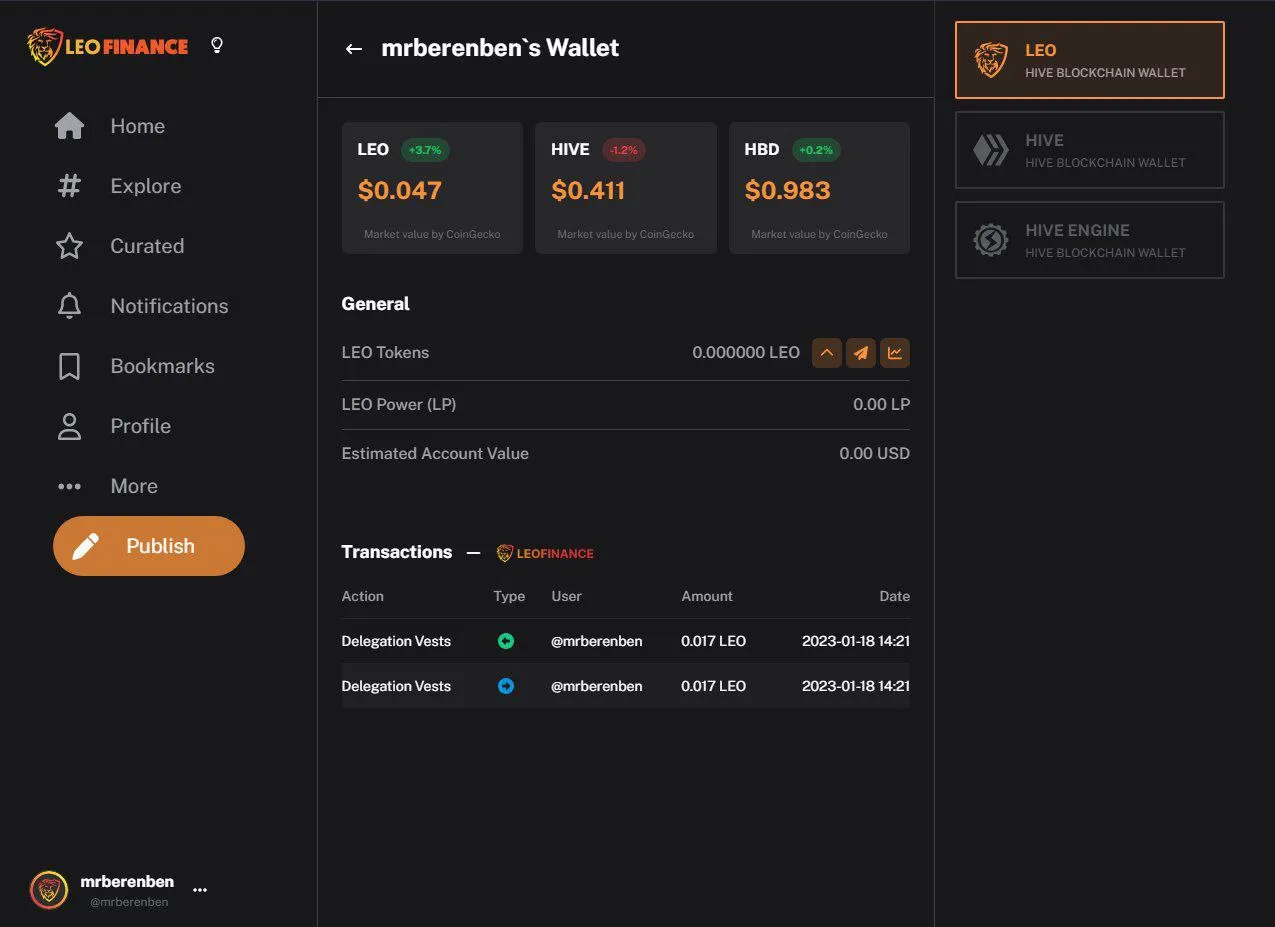
Task: Click the Date column header
Action: 894,596
